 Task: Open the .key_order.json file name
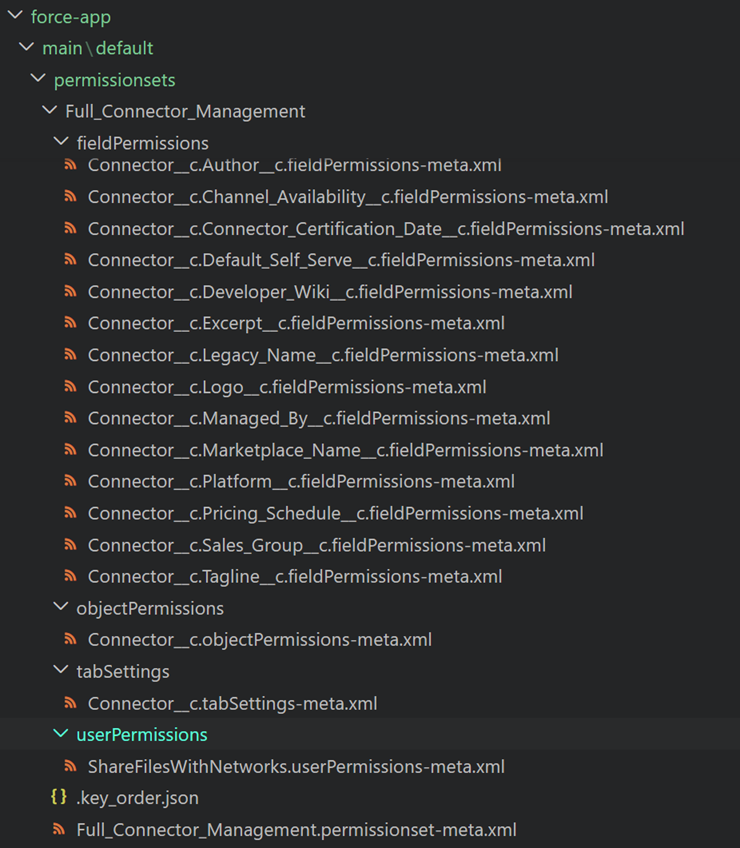tap(137, 799)
